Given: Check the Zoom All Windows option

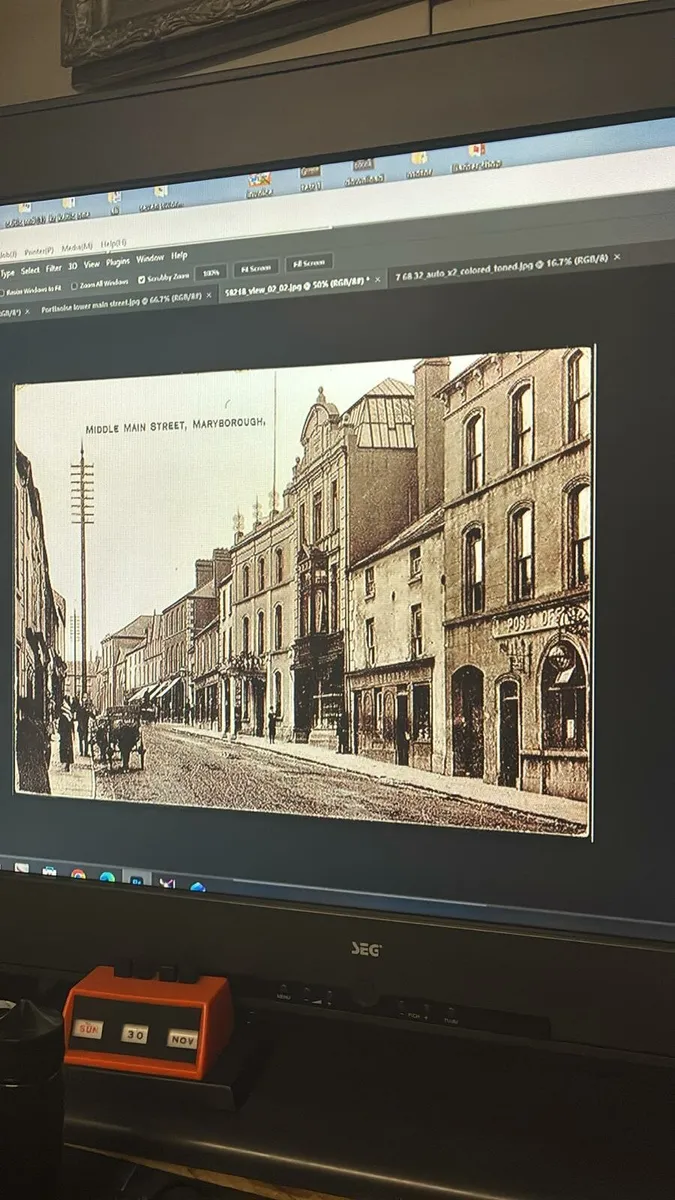Looking at the screenshot, I should pos(72,284).
